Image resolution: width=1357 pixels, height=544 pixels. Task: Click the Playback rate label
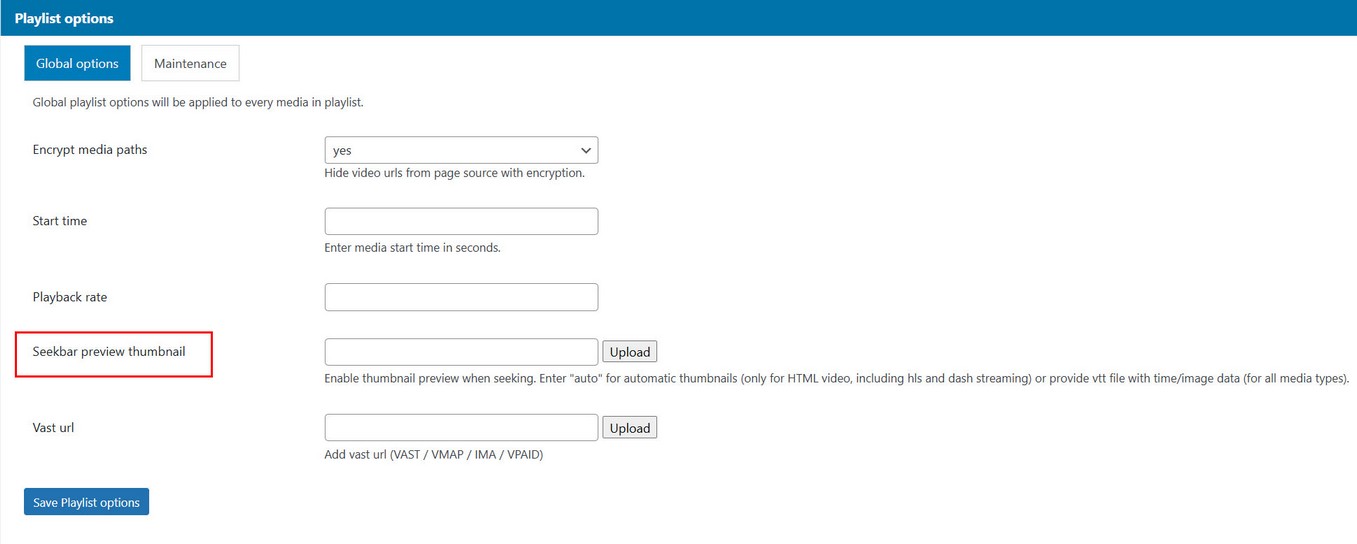(70, 297)
